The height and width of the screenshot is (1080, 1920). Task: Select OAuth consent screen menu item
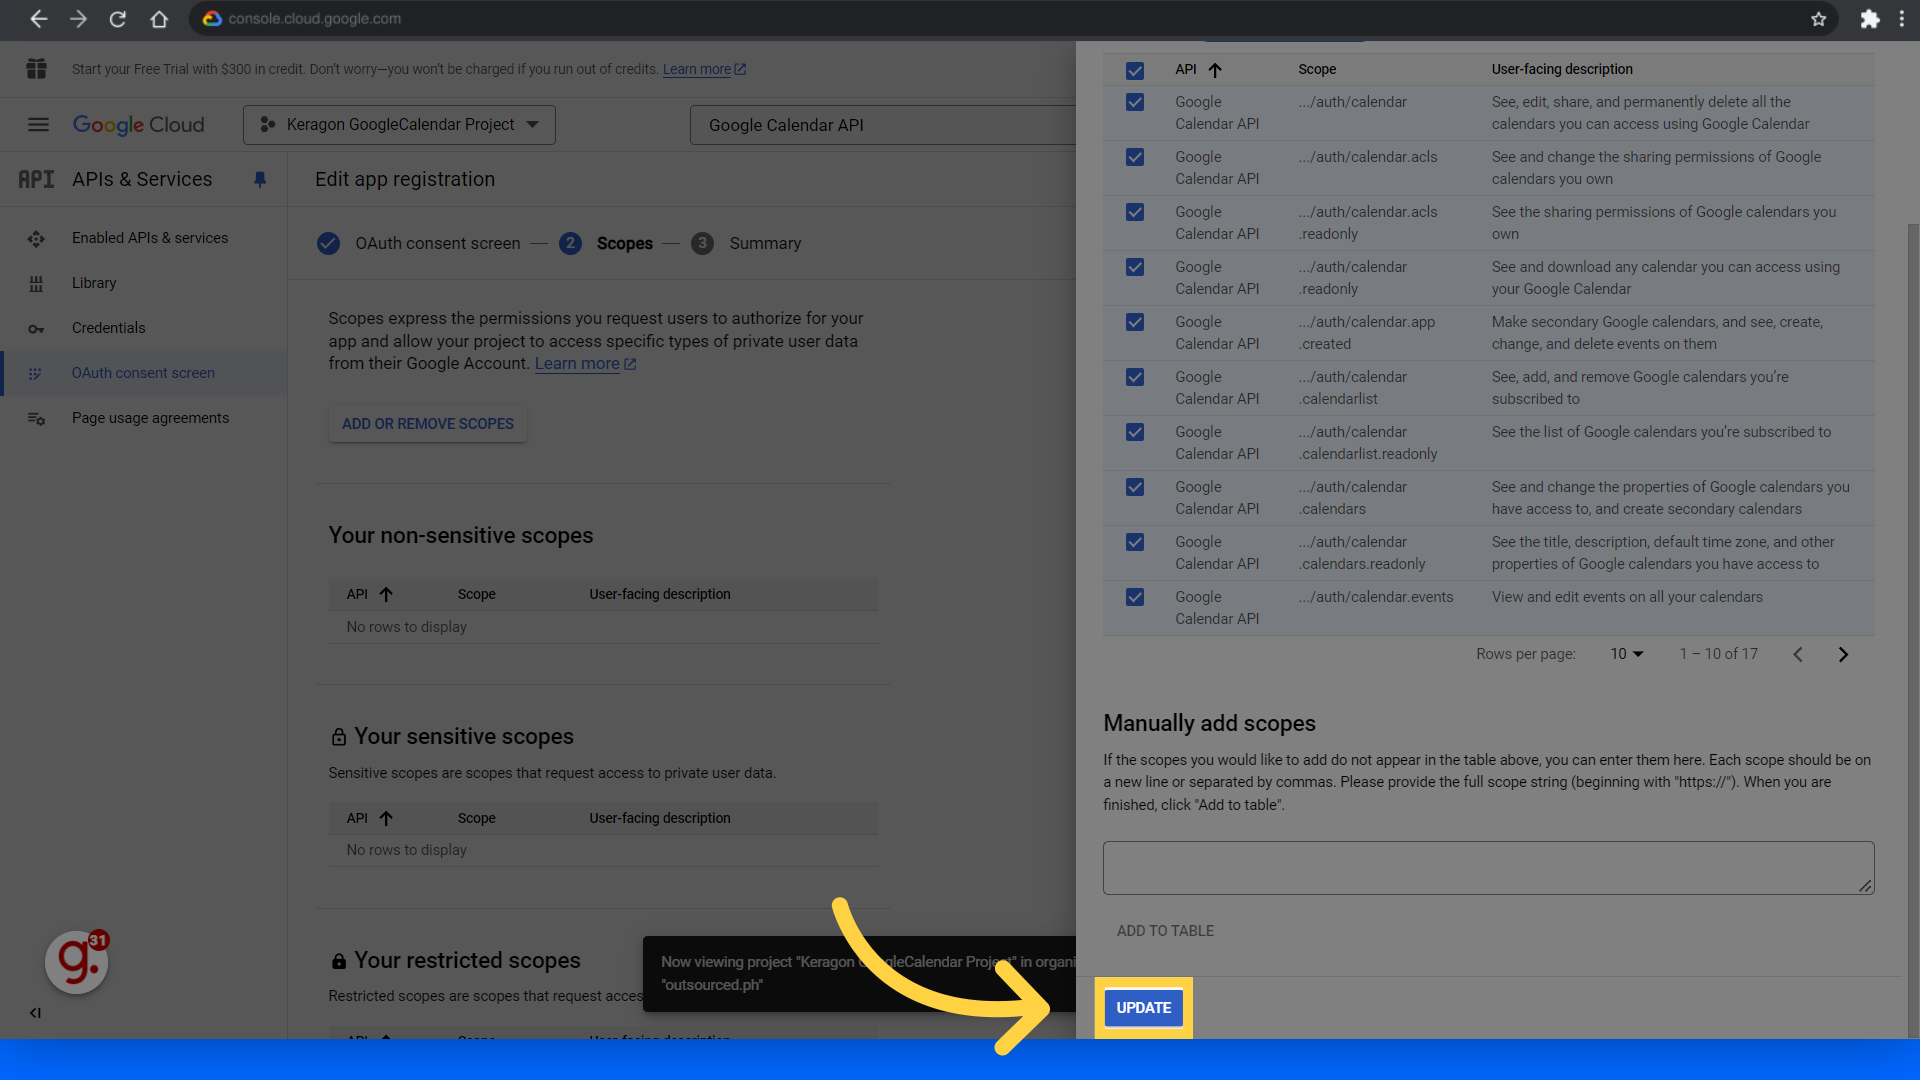point(143,373)
